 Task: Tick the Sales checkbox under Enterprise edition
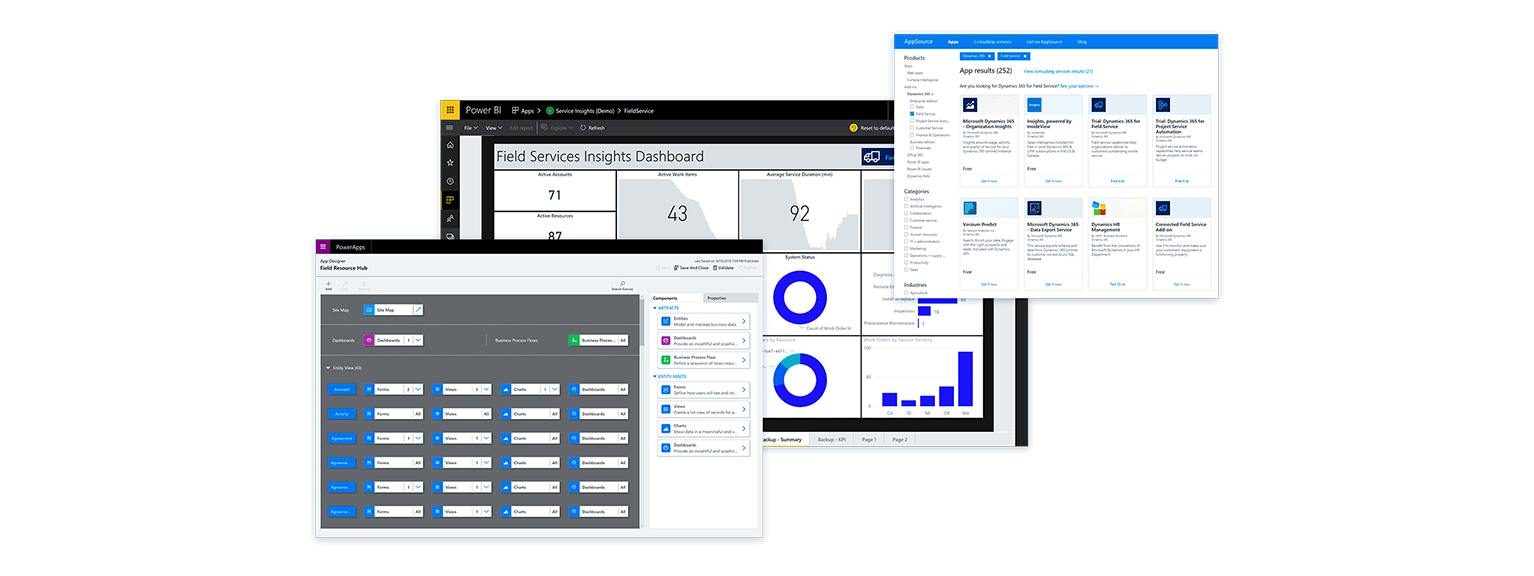coord(912,107)
